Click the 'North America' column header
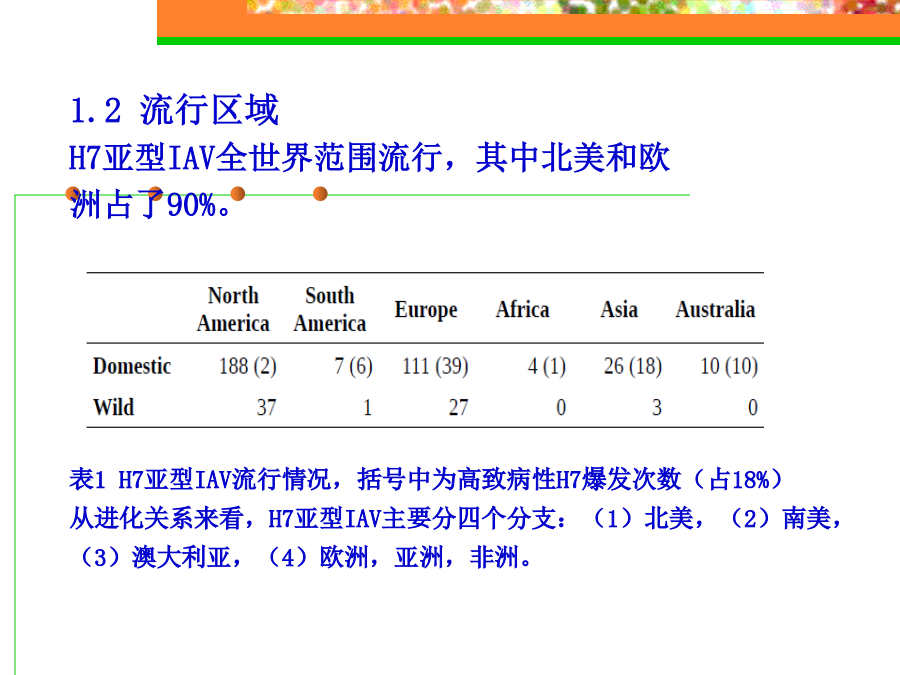 click(x=233, y=309)
